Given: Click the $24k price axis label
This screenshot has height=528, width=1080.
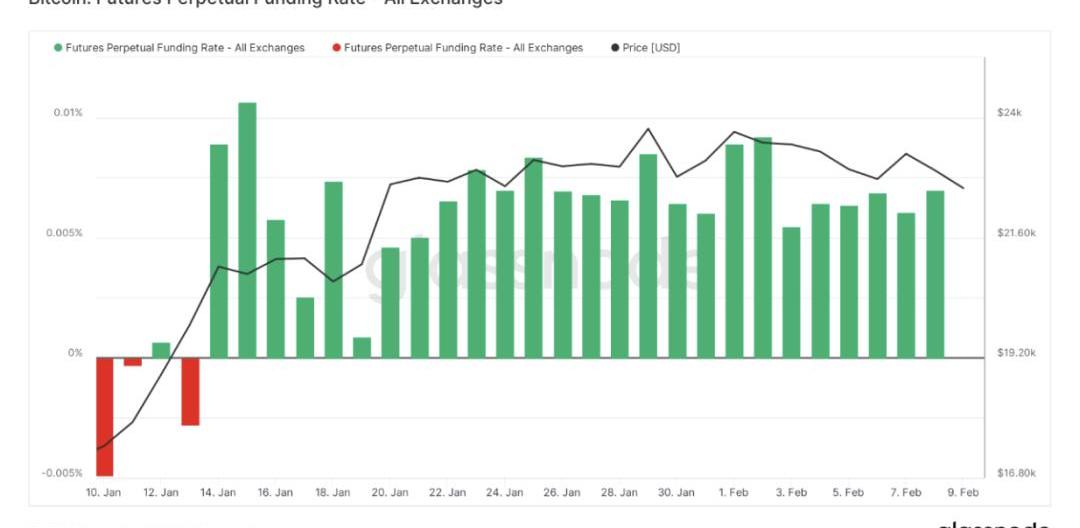Looking at the screenshot, I should tap(1010, 113).
